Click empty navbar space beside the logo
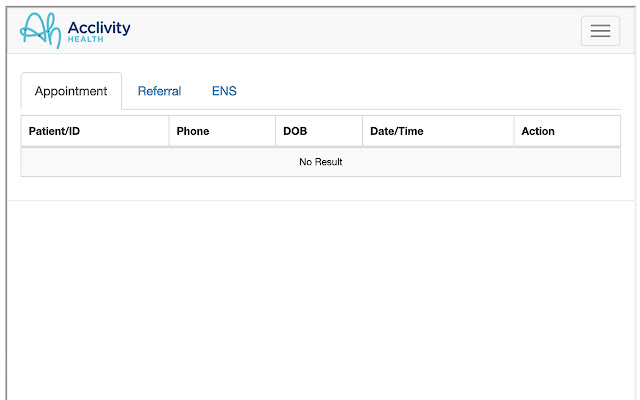Screen dimensions: 640x400 click(350, 30)
